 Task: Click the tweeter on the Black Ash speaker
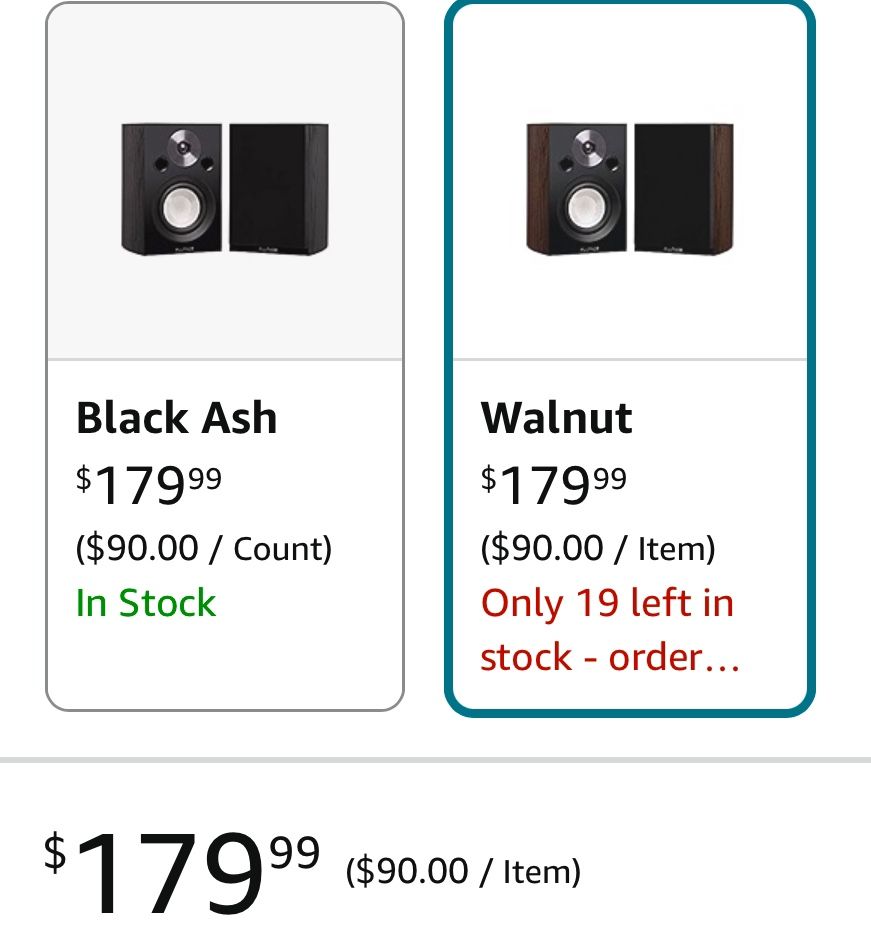click(182, 149)
